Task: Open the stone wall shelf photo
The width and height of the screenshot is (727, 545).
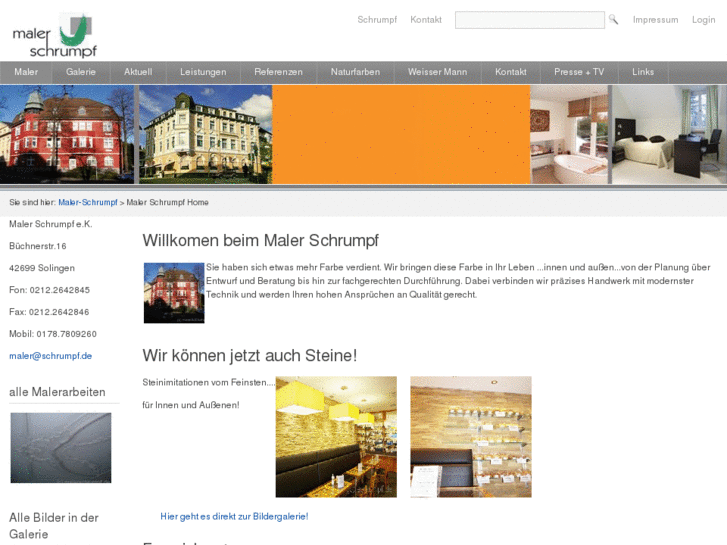Action: click(471, 436)
